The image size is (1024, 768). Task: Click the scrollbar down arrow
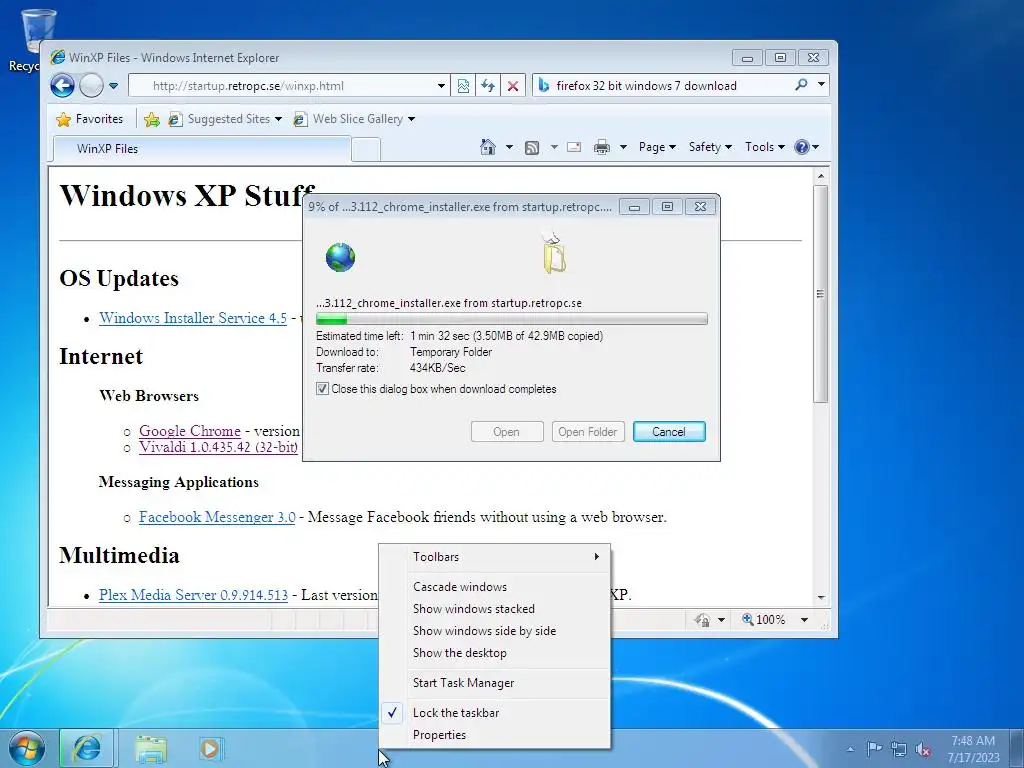pos(821,598)
